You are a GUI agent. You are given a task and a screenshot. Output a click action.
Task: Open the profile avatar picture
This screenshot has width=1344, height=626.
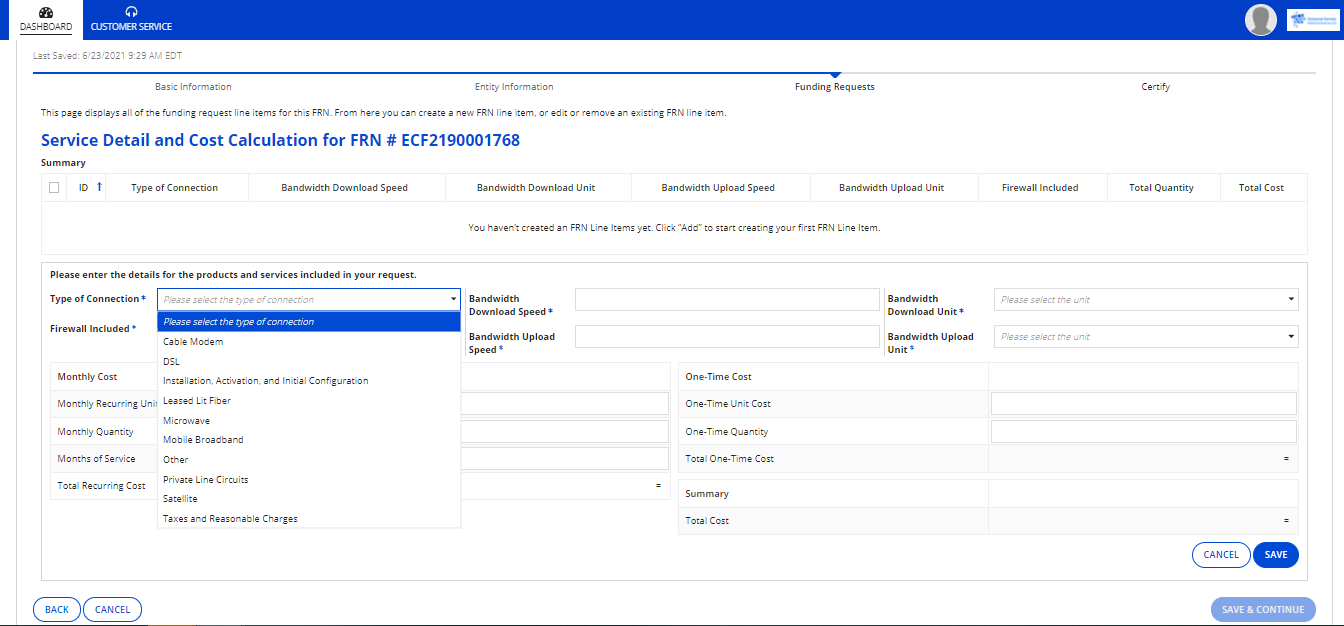[1260, 19]
